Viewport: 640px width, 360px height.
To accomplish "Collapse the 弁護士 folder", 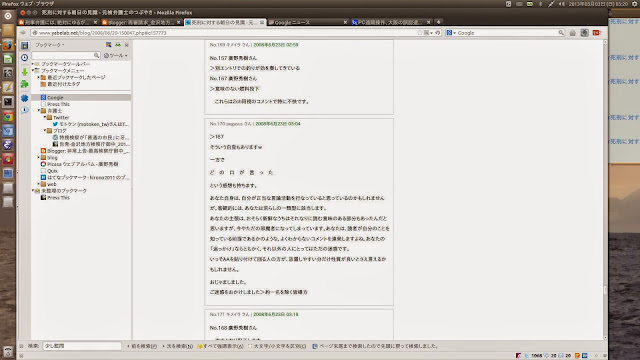I will [39, 111].
